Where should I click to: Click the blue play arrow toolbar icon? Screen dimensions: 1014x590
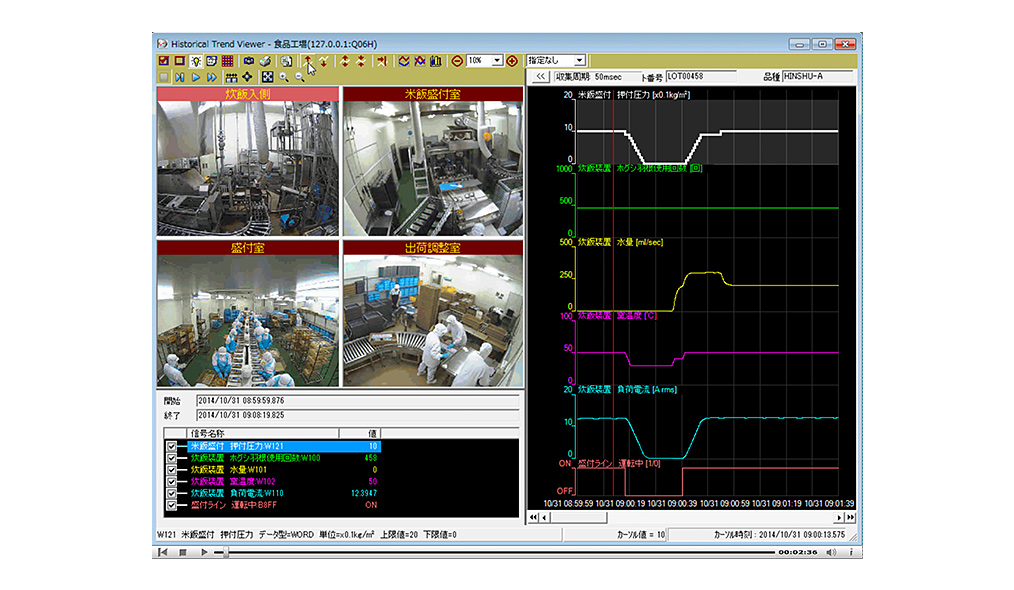pyautogui.click(x=196, y=77)
